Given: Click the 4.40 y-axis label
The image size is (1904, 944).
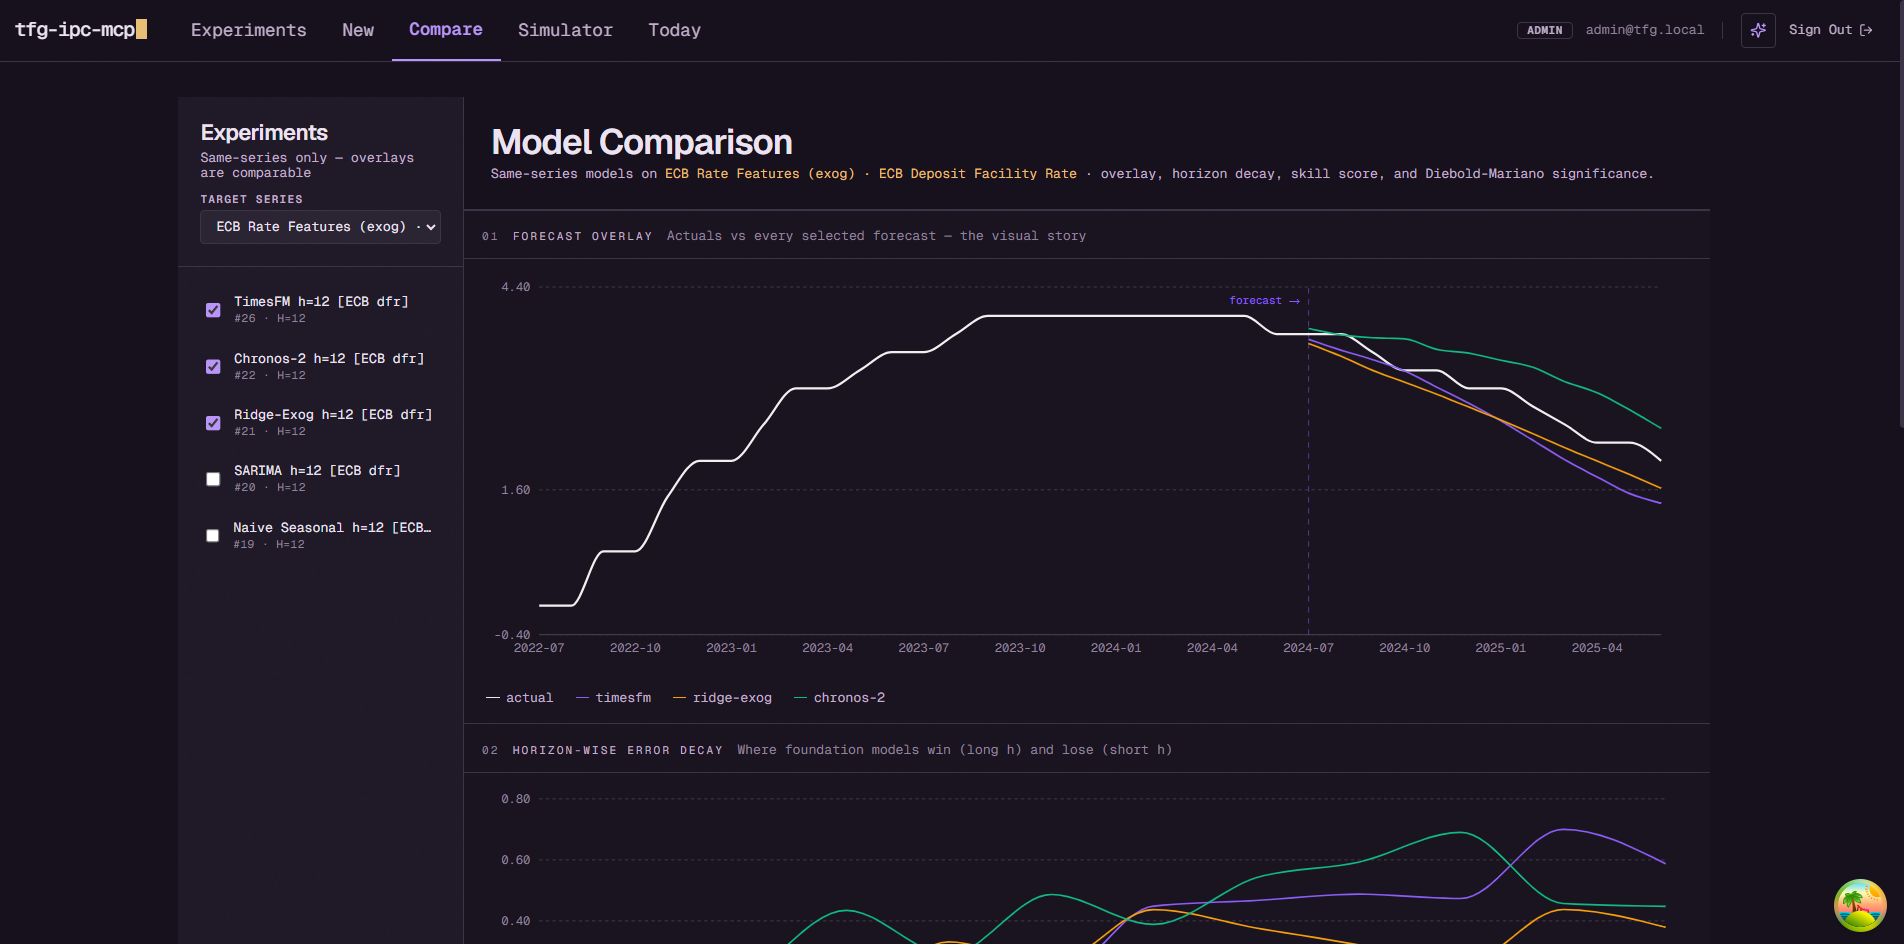Looking at the screenshot, I should [x=516, y=287].
